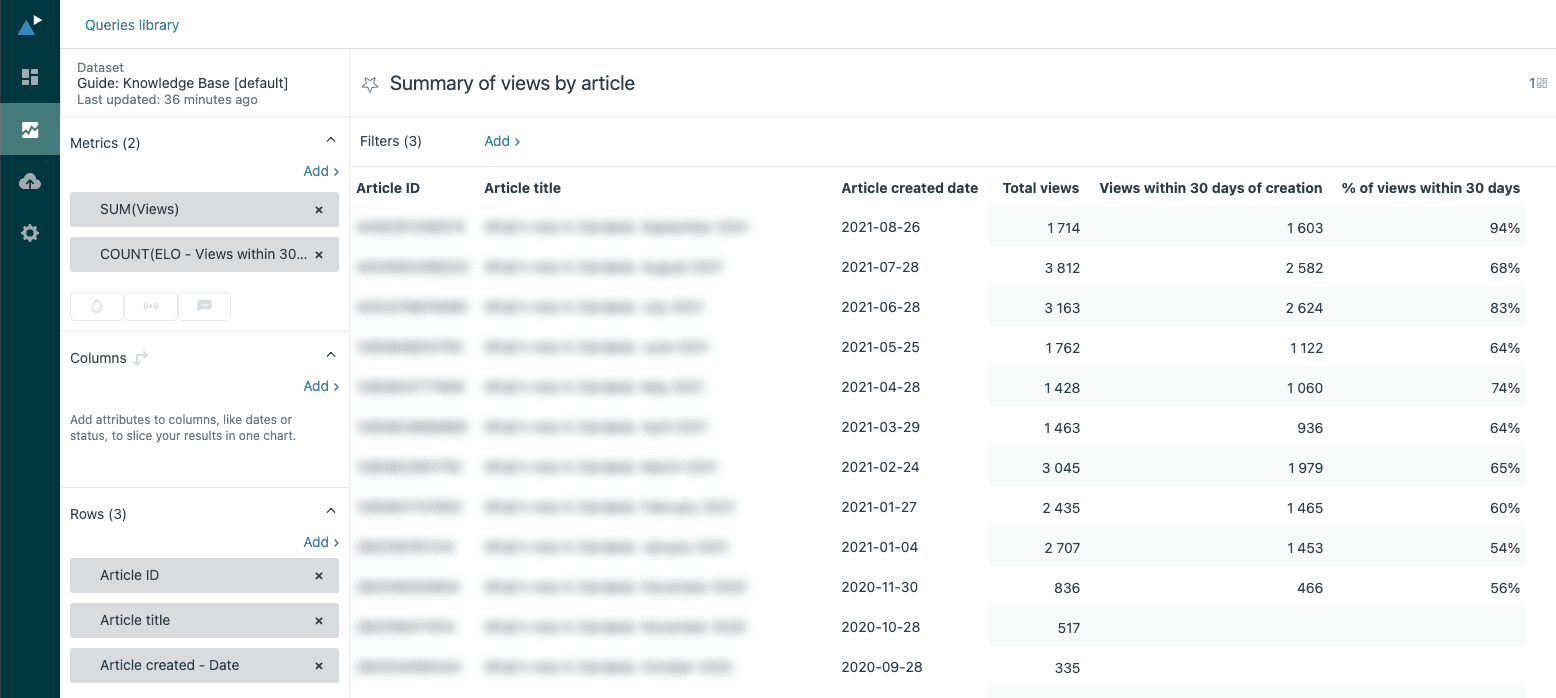Click the cloud upload icon in sidebar
The image size is (1556, 698).
click(x=29, y=181)
